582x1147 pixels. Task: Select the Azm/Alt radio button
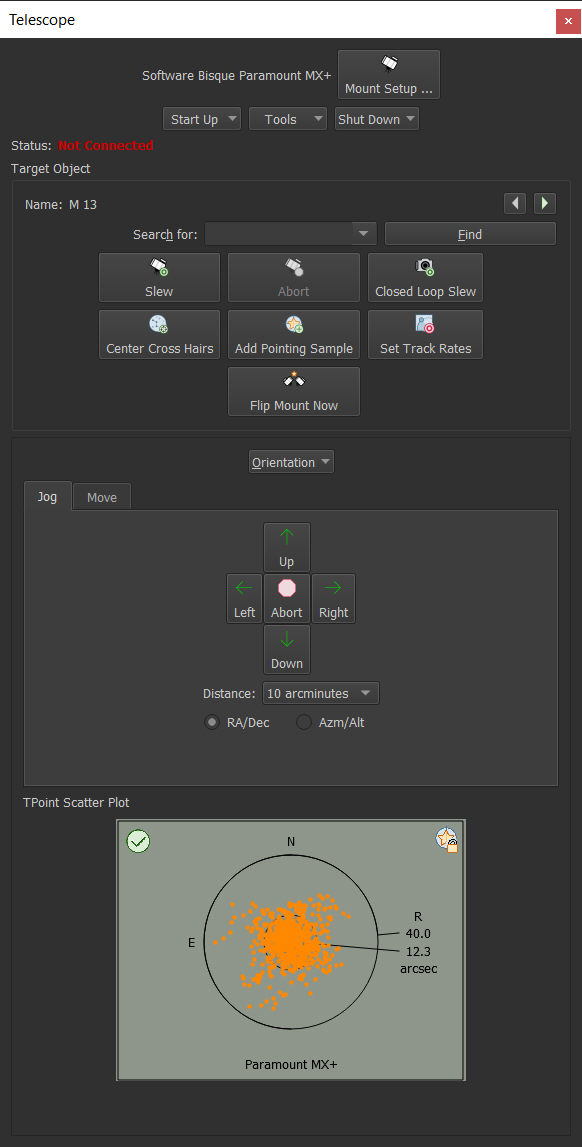tap(303, 723)
